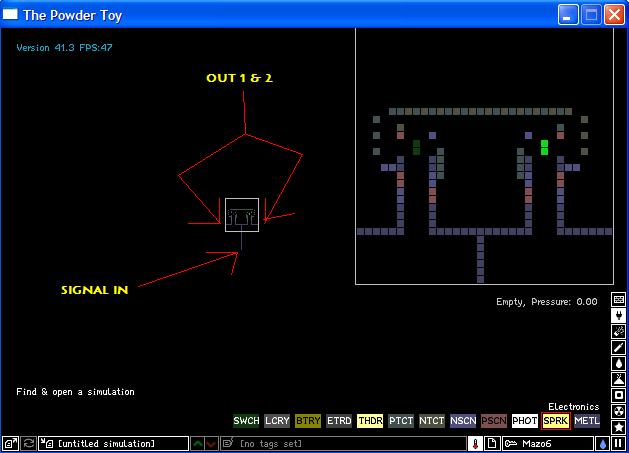Image resolution: width=629 pixels, height=453 pixels.
Task: Click the vote up arrow
Action: pyautogui.click(x=198, y=443)
